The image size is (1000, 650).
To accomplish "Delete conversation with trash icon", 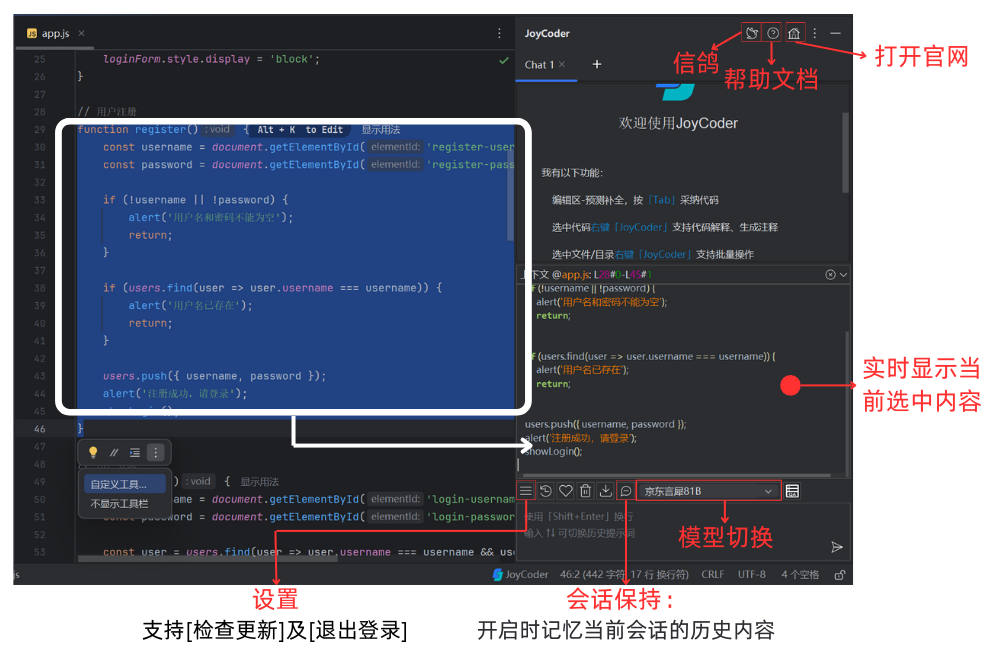I will [585, 491].
